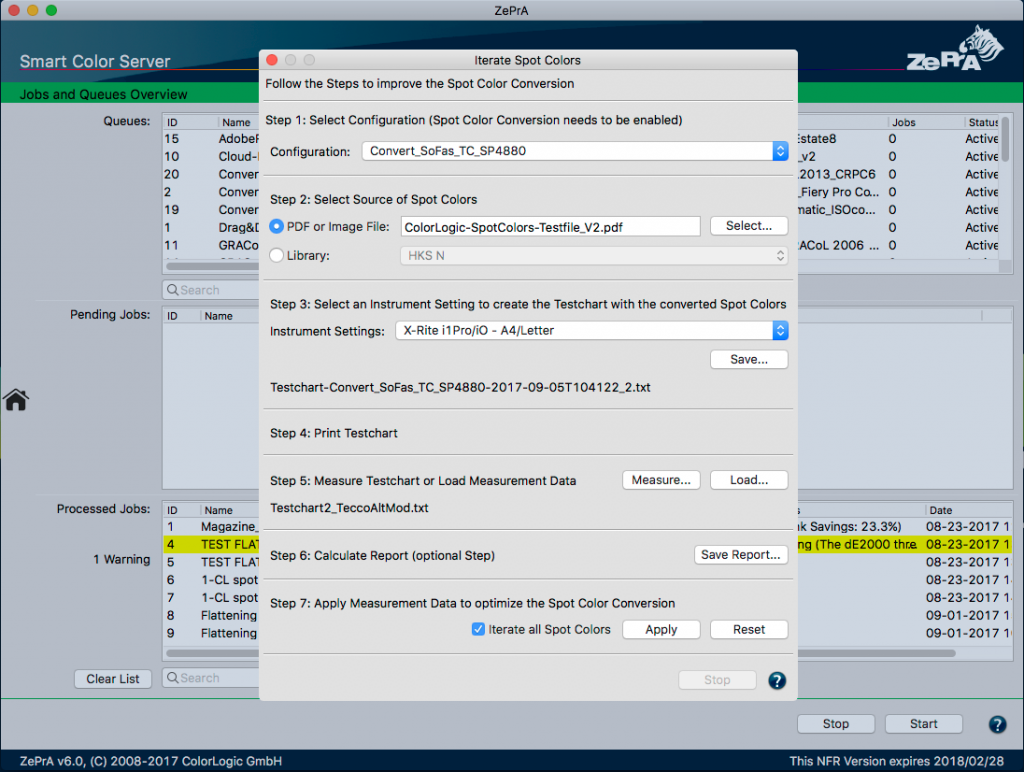Click the help icon at the window's bottom right
1024x772 pixels.
[997, 723]
